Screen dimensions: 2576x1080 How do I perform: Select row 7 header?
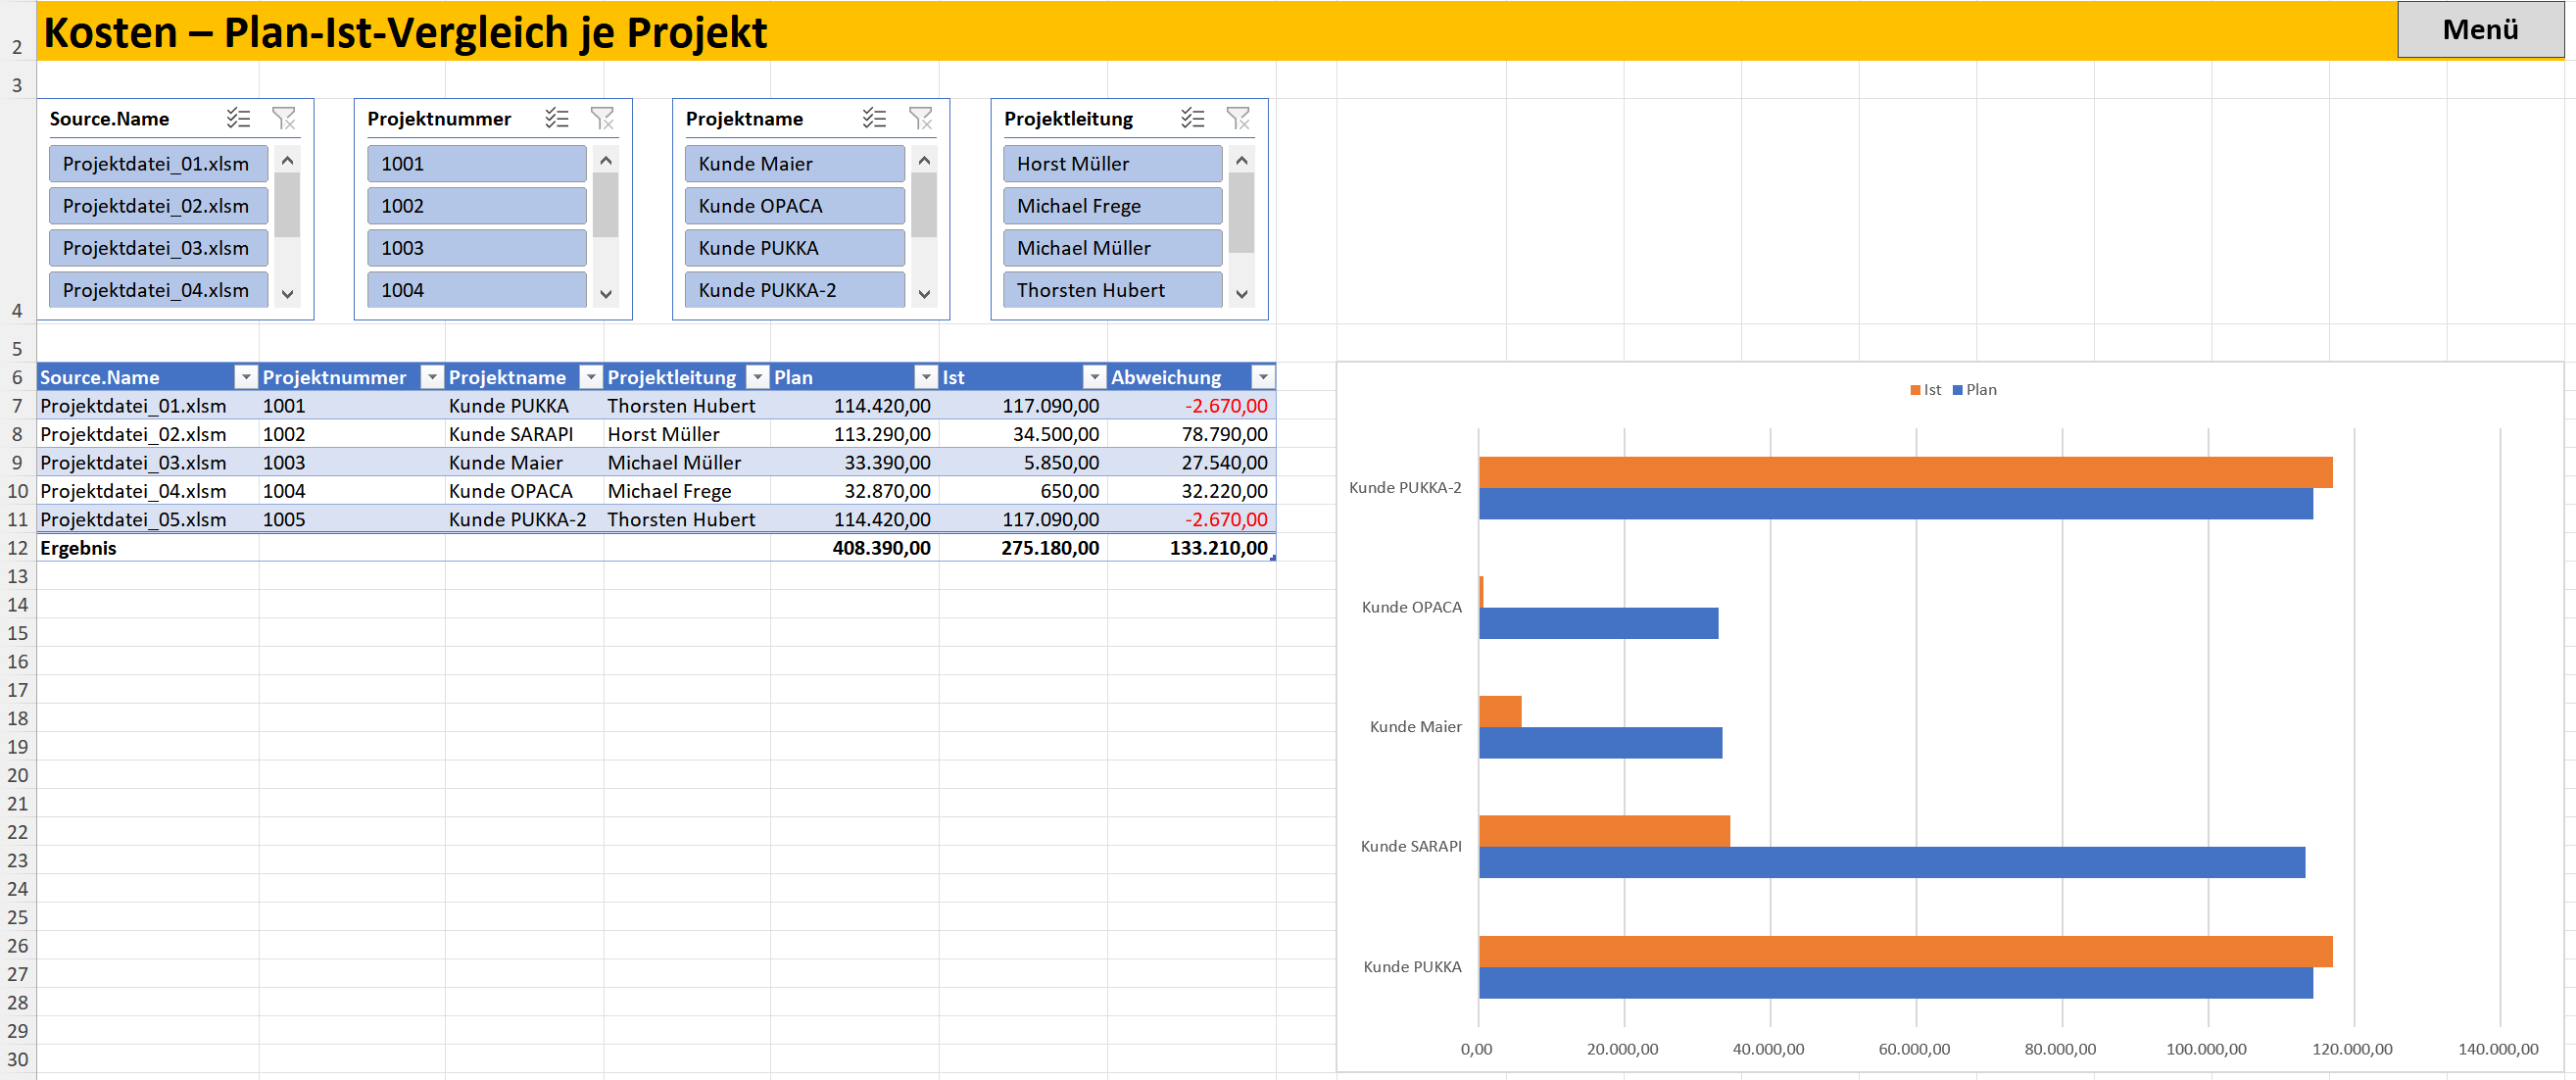(x=17, y=406)
